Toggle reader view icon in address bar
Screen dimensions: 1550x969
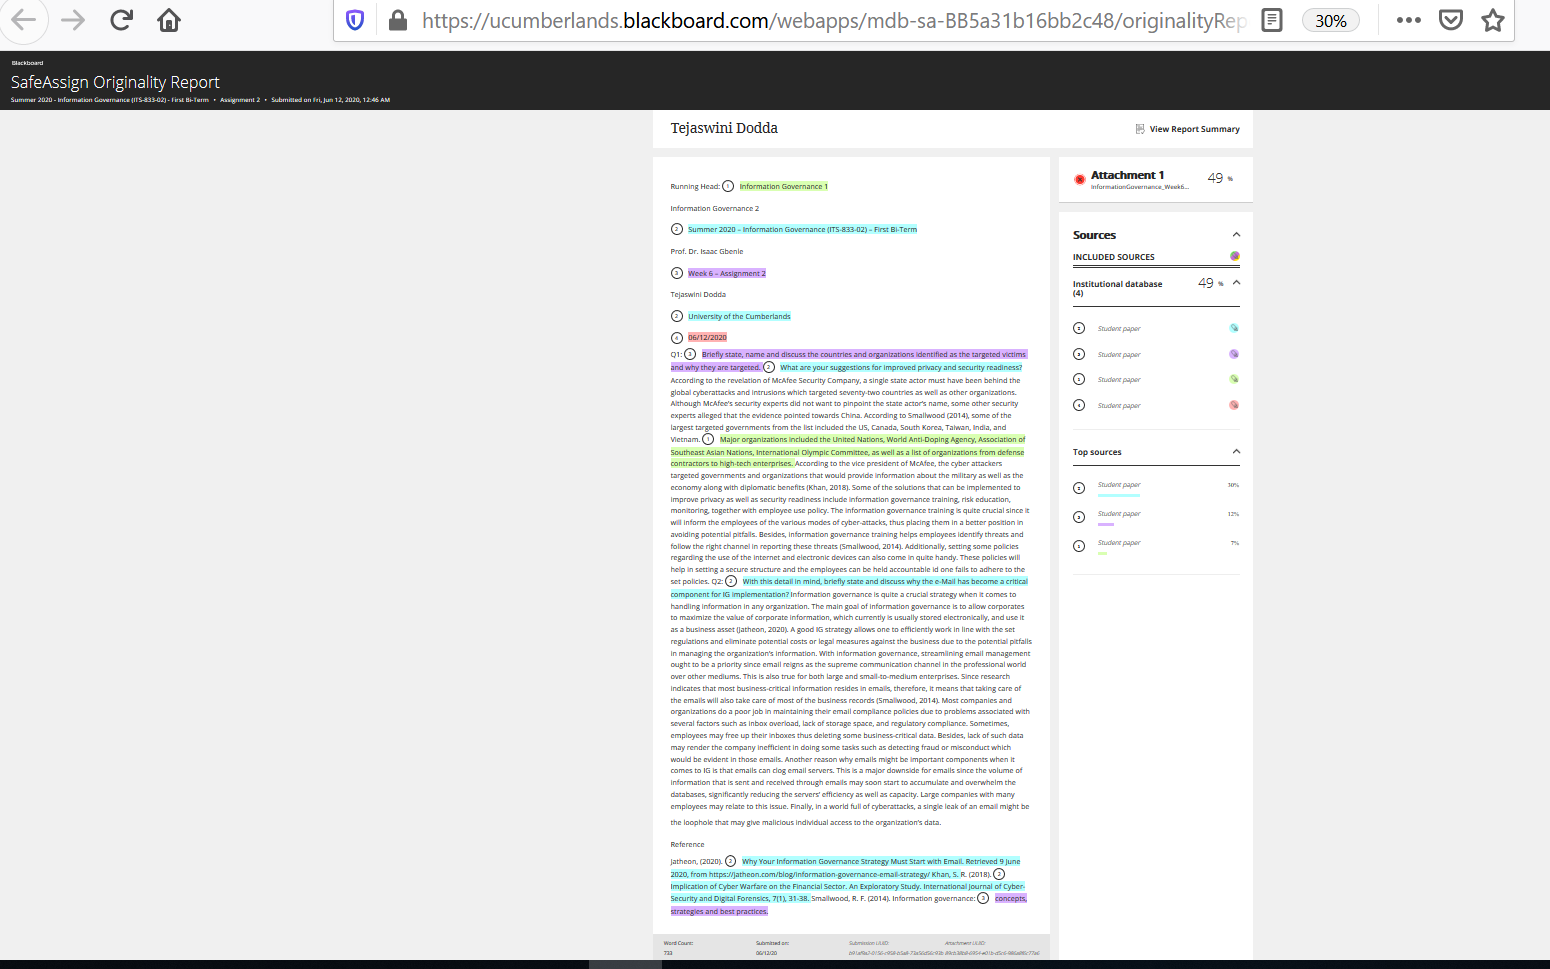point(1272,20)
